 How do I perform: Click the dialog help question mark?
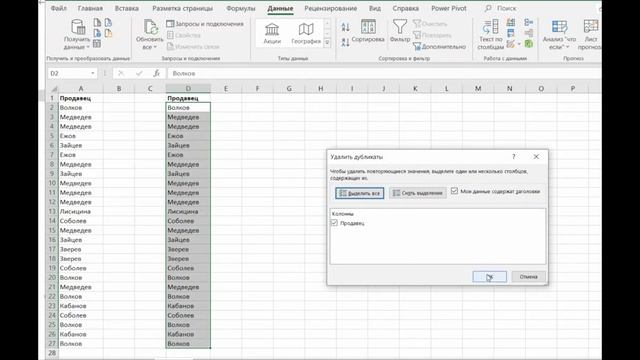tap(514, 157)
